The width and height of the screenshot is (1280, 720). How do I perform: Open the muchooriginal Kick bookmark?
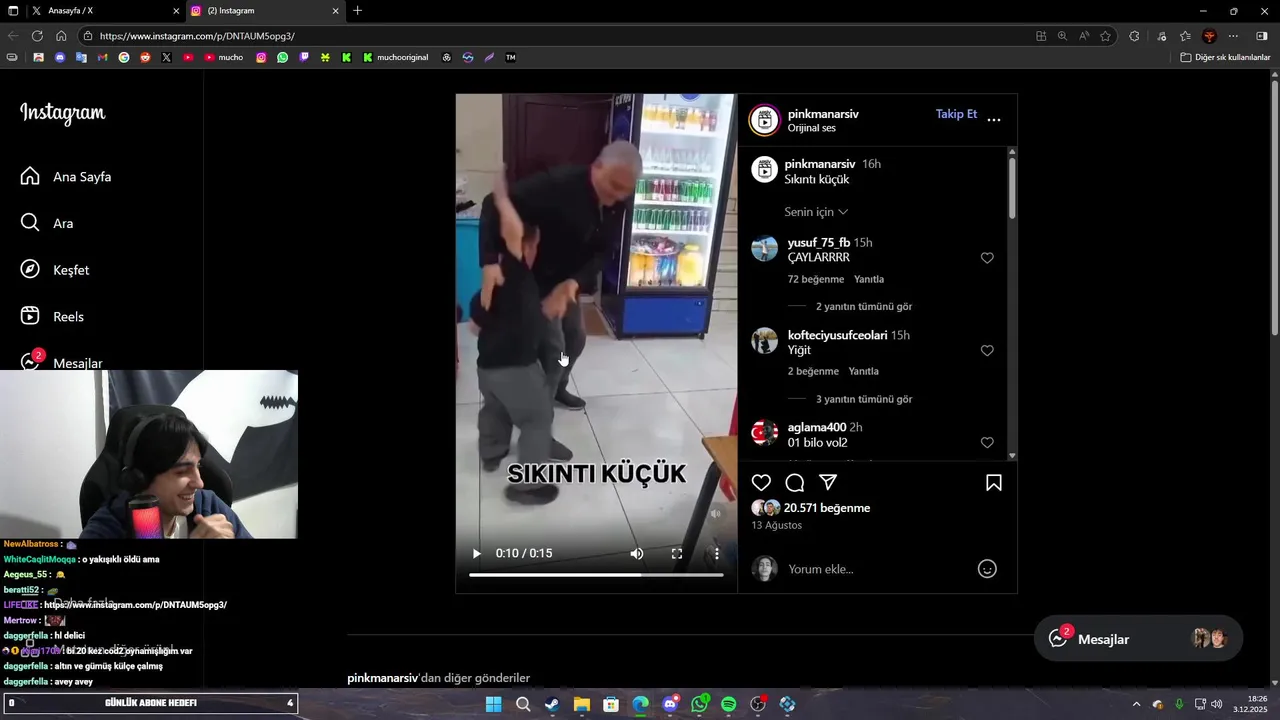coord(395,57)
